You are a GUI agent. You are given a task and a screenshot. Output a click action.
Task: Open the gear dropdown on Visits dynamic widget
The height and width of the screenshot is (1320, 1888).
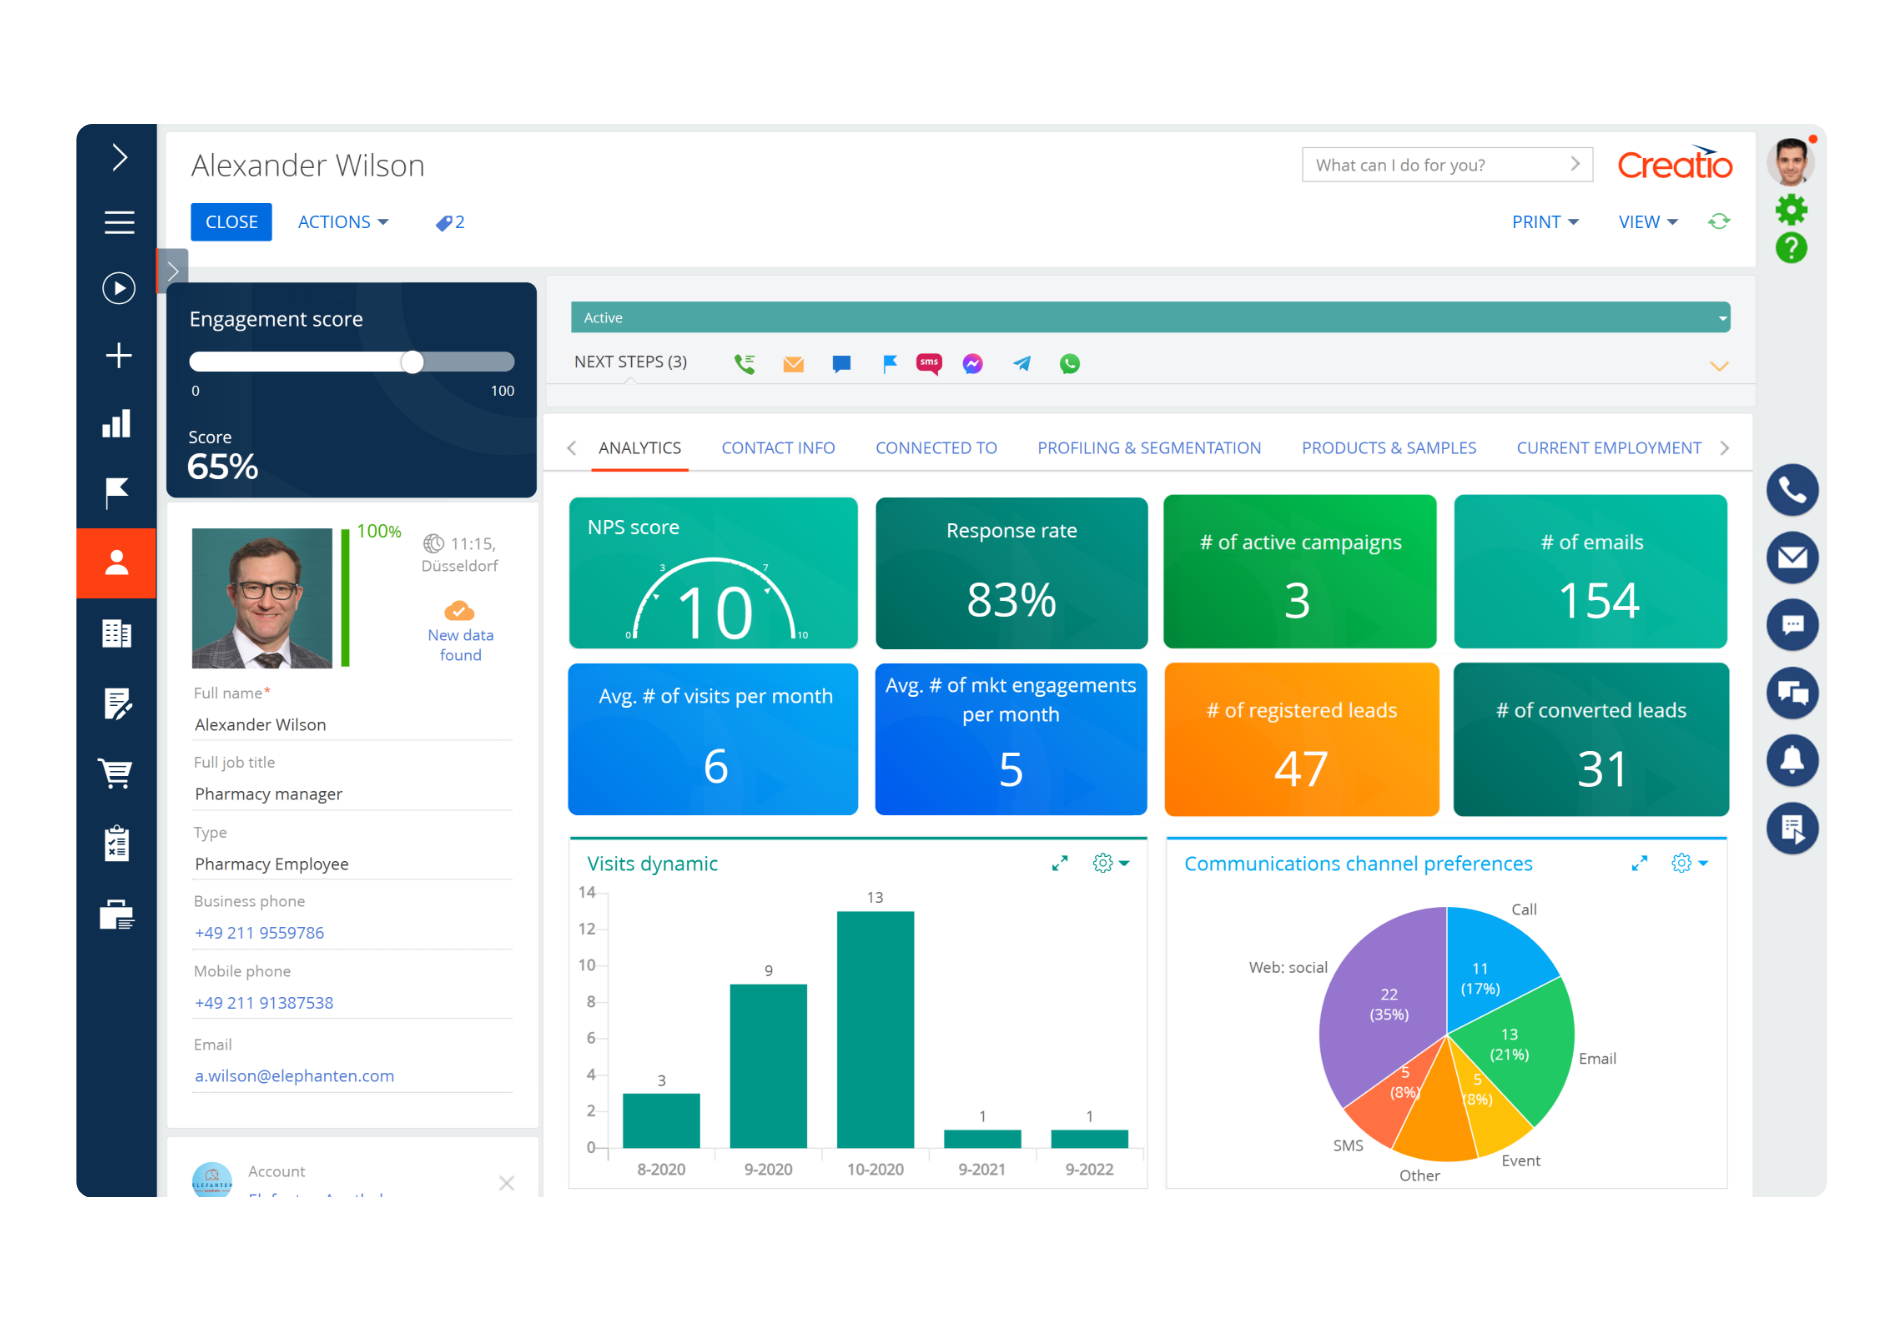click(x=1104, y=862)
